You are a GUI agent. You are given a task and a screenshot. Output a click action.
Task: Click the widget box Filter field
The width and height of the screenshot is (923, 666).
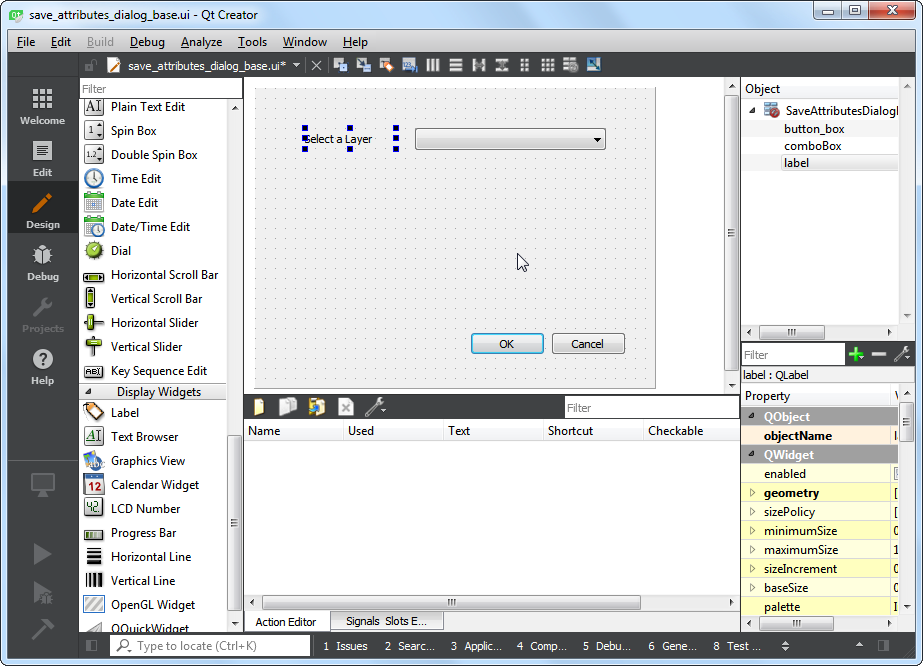(x=160, y=89)
